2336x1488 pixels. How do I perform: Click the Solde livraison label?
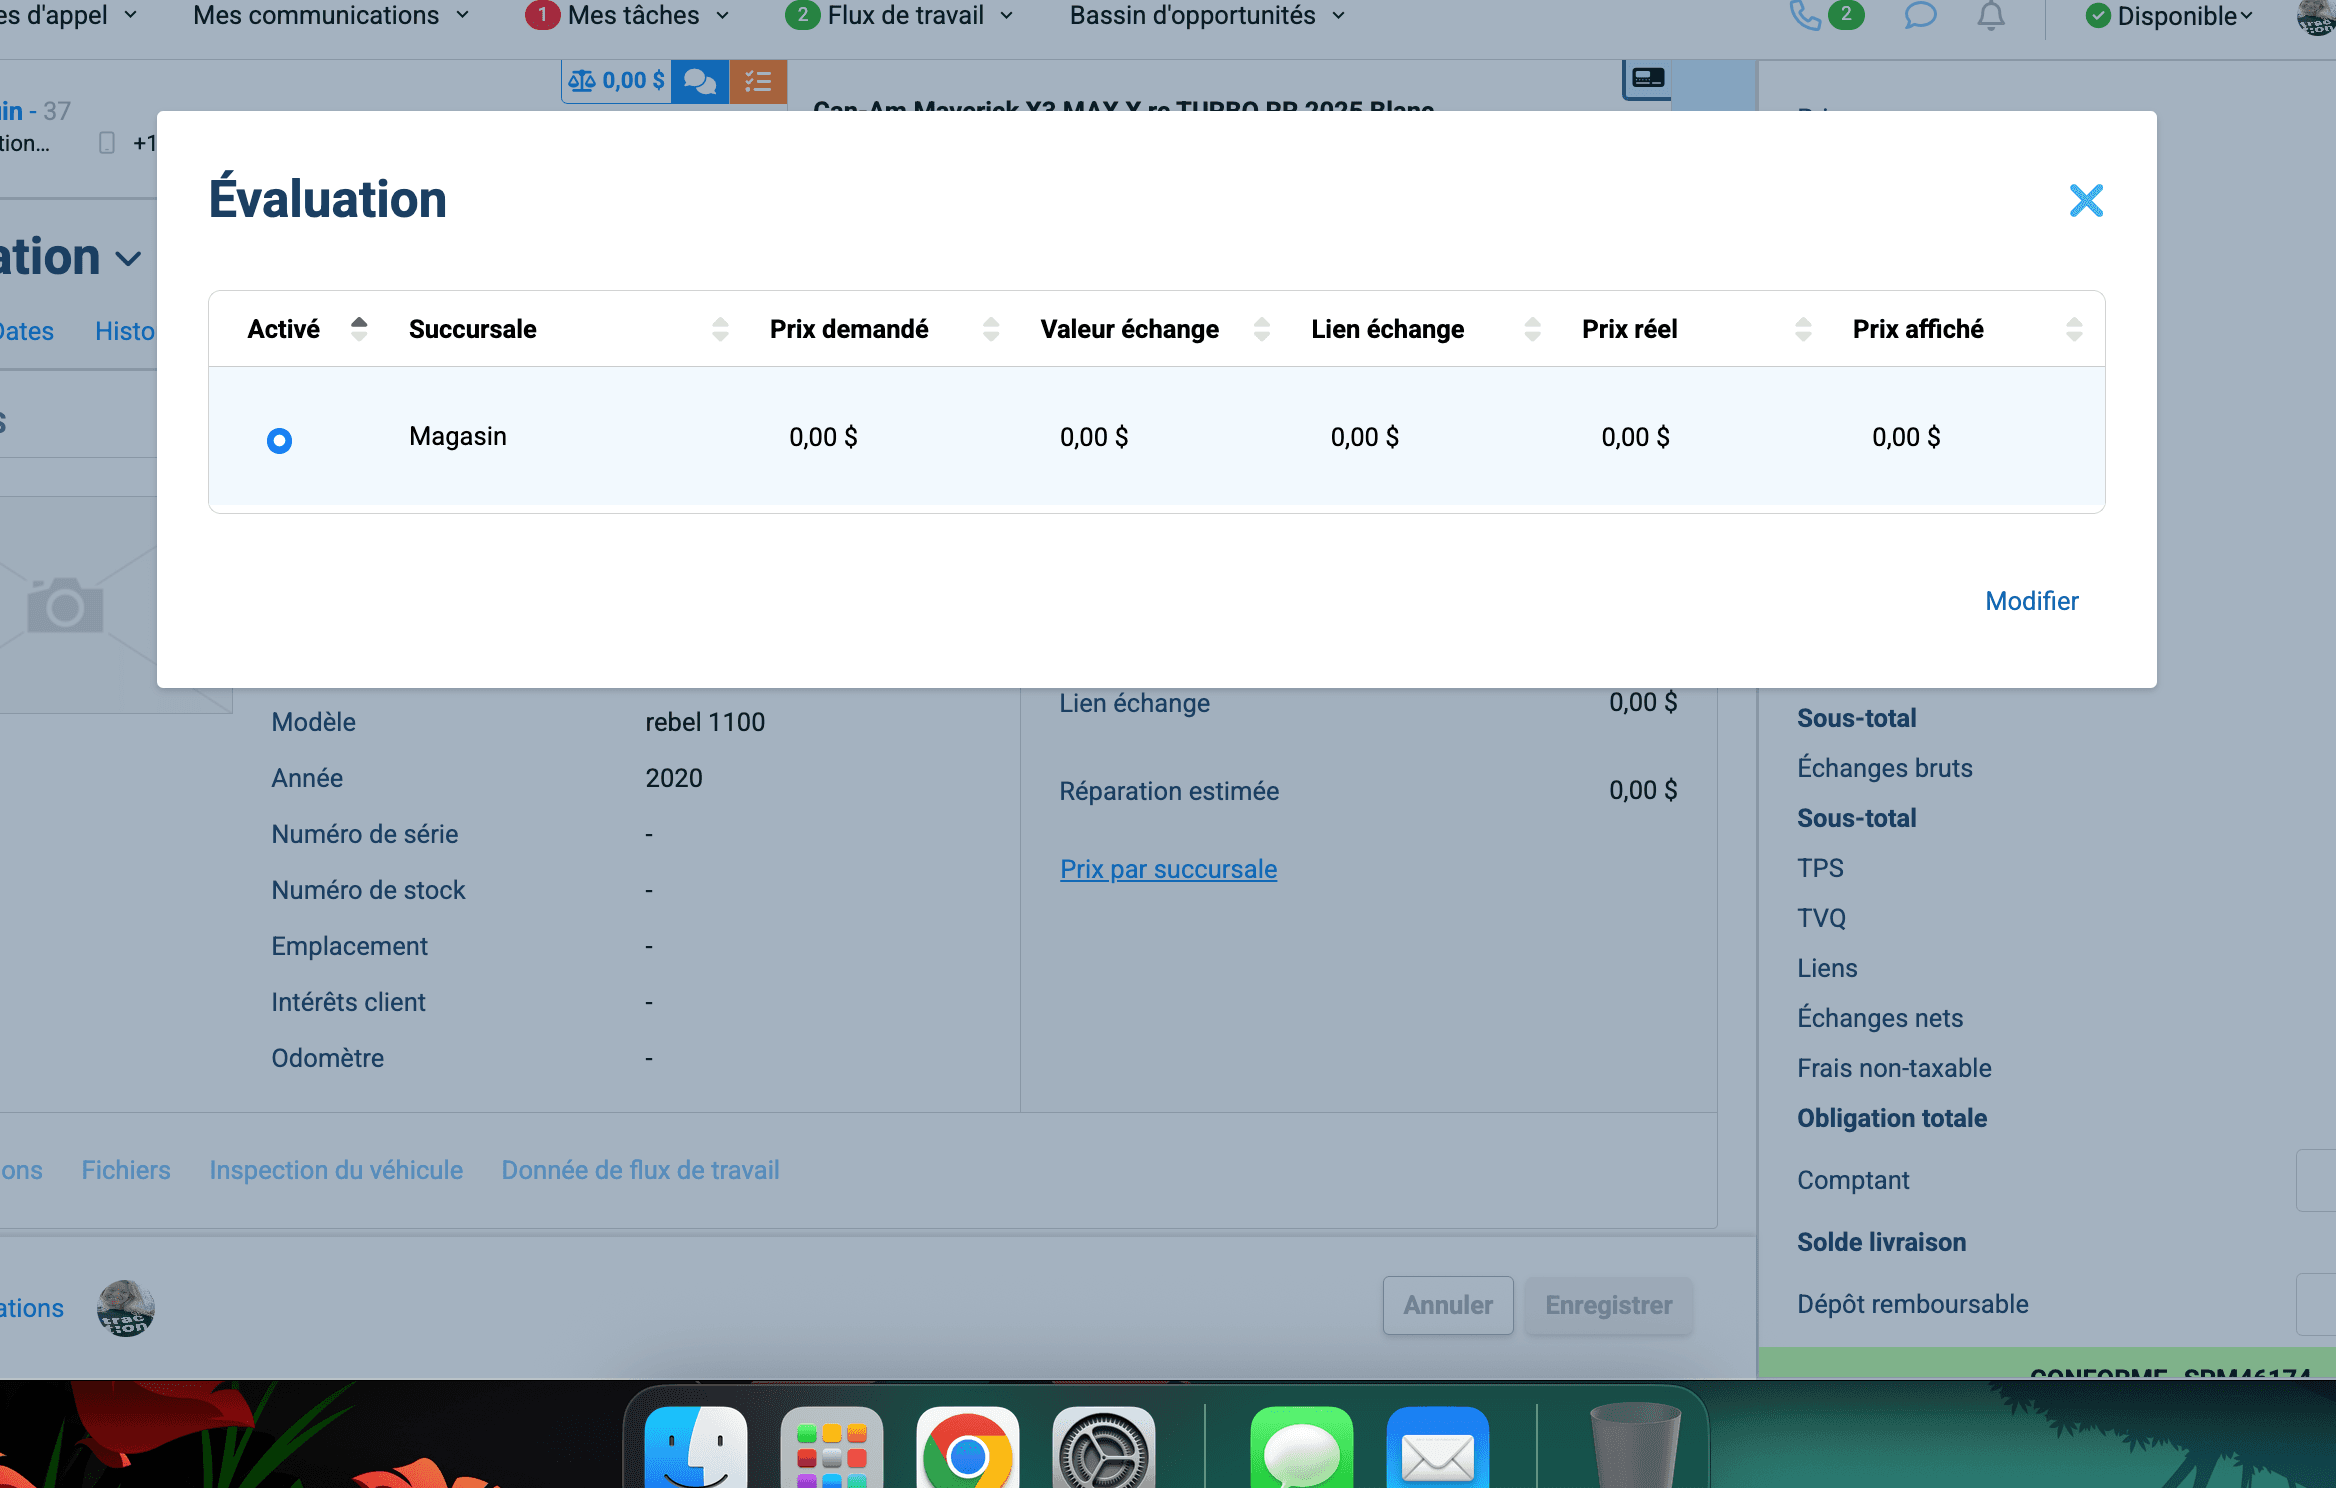pos(1881,1242)
